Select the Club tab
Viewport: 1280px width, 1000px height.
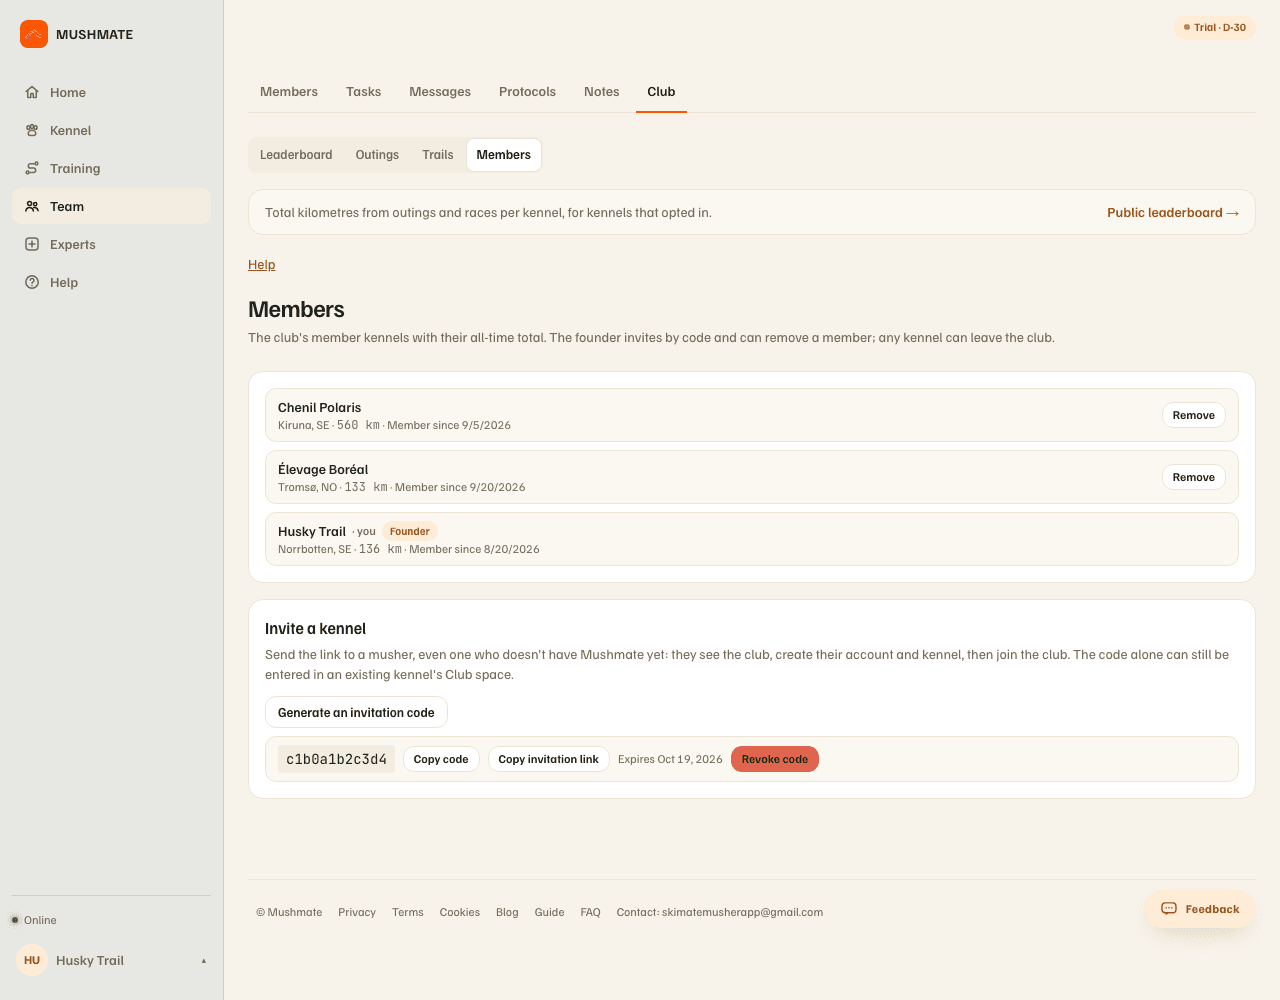[661, 91]
